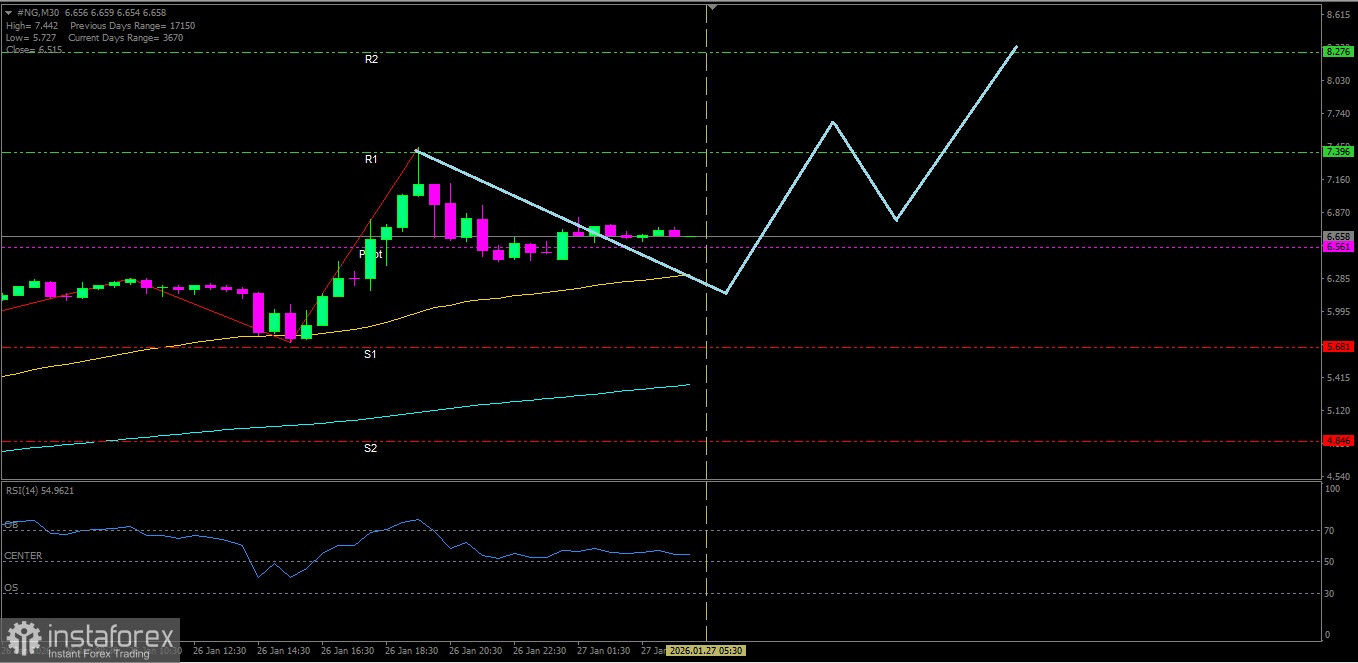
Task: Click the green 7.356 price tag
Action: [1337, 152]
